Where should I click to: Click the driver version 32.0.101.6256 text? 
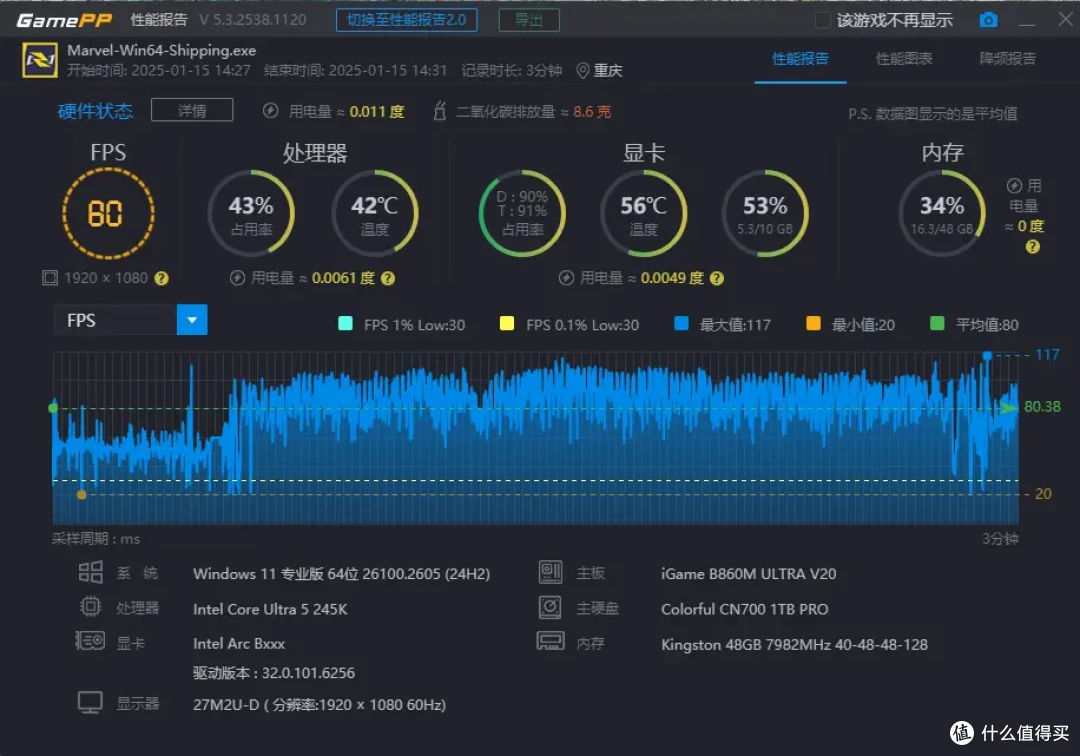[x=274, y=673]
